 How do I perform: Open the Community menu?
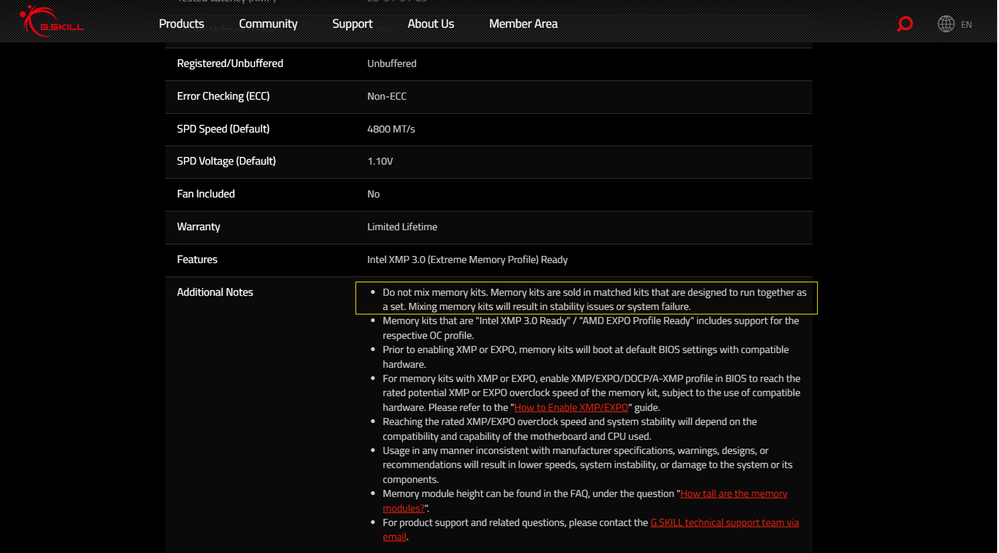[268, 24]
